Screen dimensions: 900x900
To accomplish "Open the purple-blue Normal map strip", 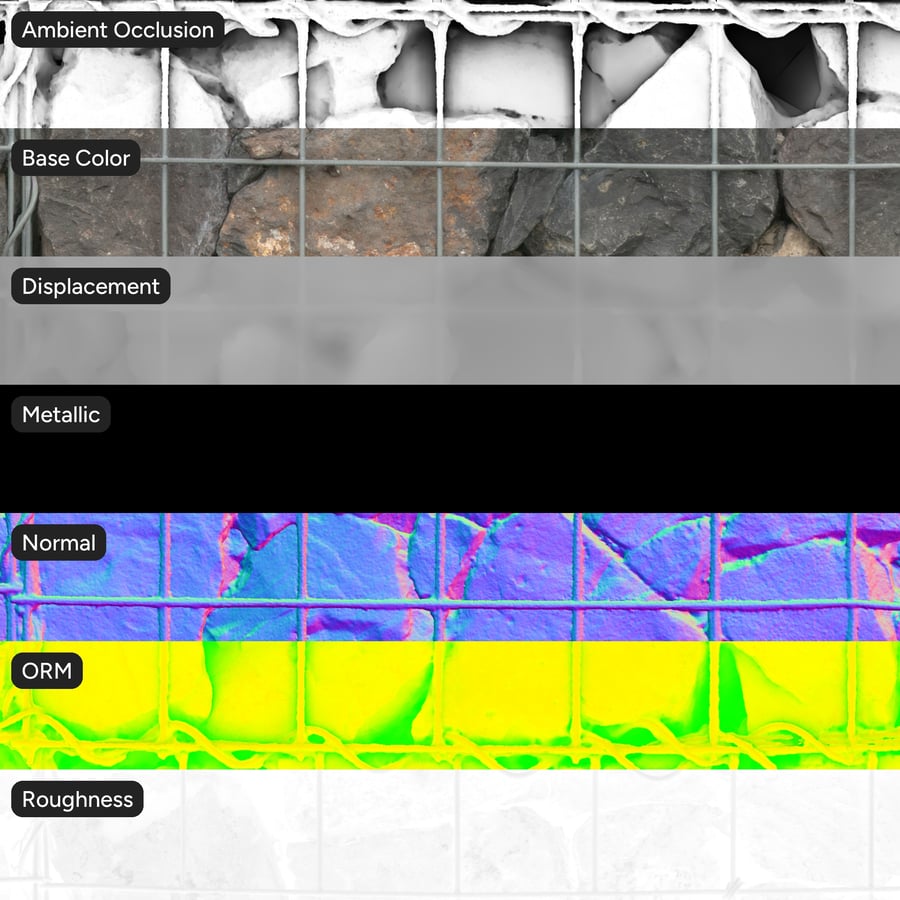I will tap(450, 577).
